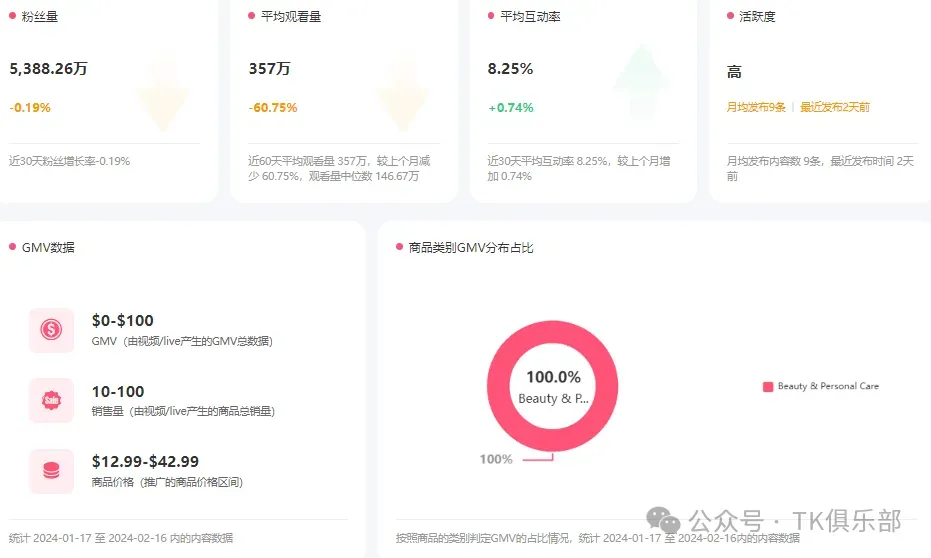Click the green up arrow in the 平均互动率 card

click(641, 82)
